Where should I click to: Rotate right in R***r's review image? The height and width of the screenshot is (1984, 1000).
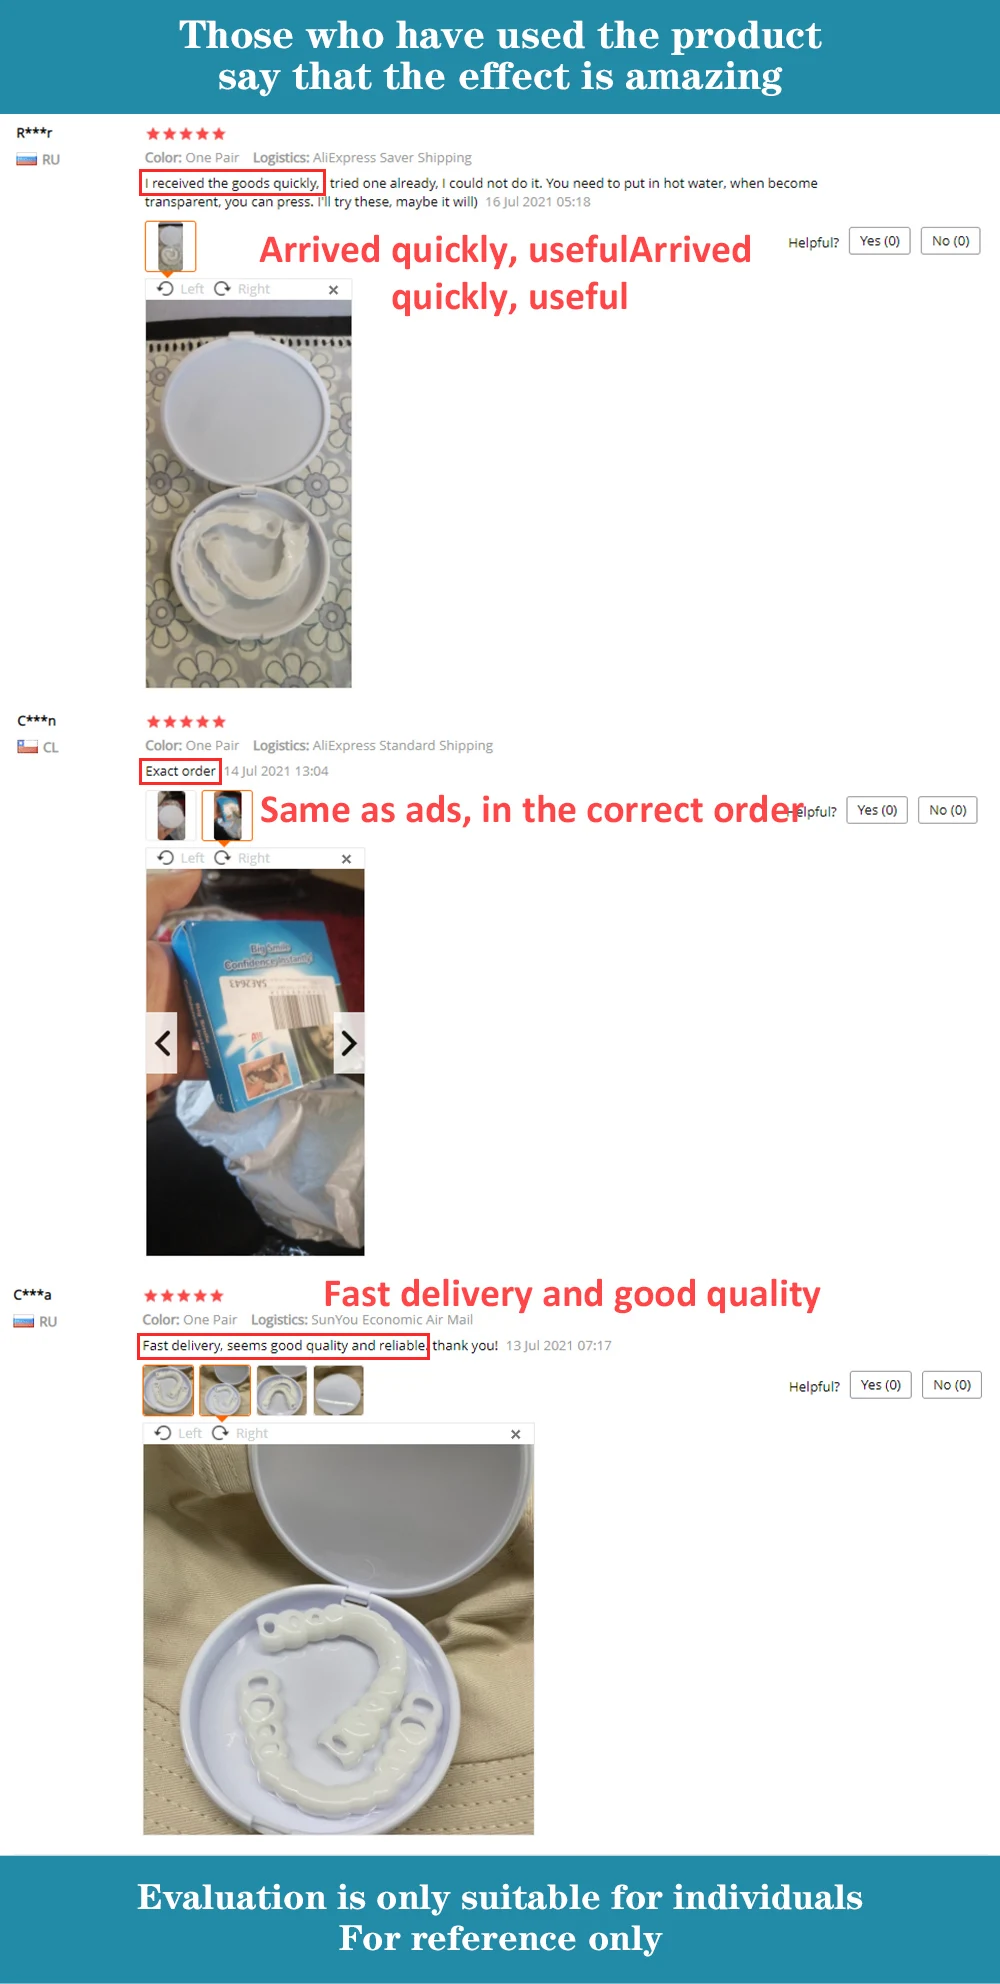[x=242, y=289]
